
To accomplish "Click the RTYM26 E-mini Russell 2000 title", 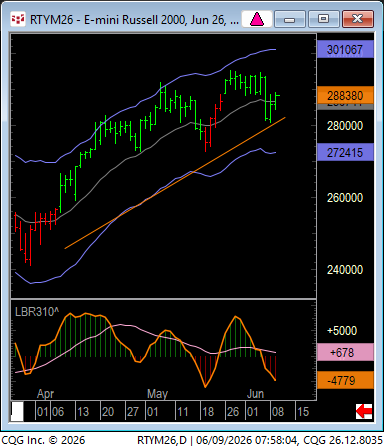I will pyautogui.click(x=134, y=20).
